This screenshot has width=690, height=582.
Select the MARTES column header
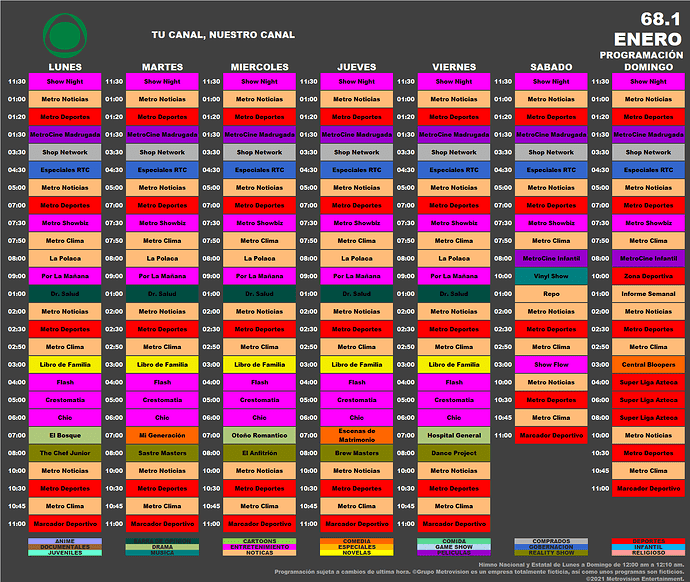click(162, 67)
